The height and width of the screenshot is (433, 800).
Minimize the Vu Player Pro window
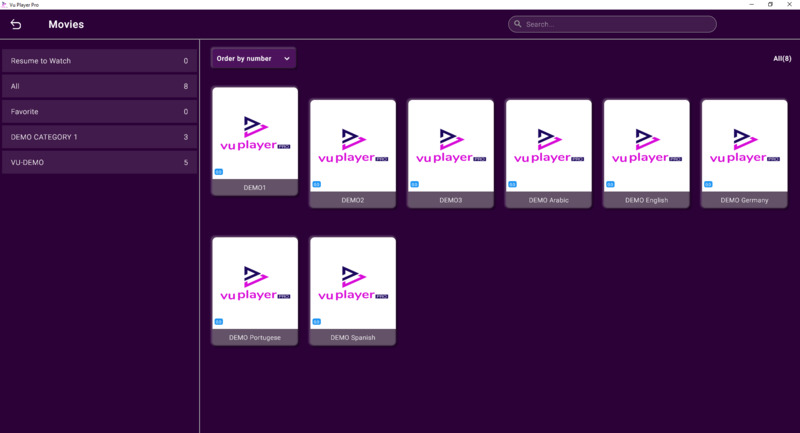[751, 5]
